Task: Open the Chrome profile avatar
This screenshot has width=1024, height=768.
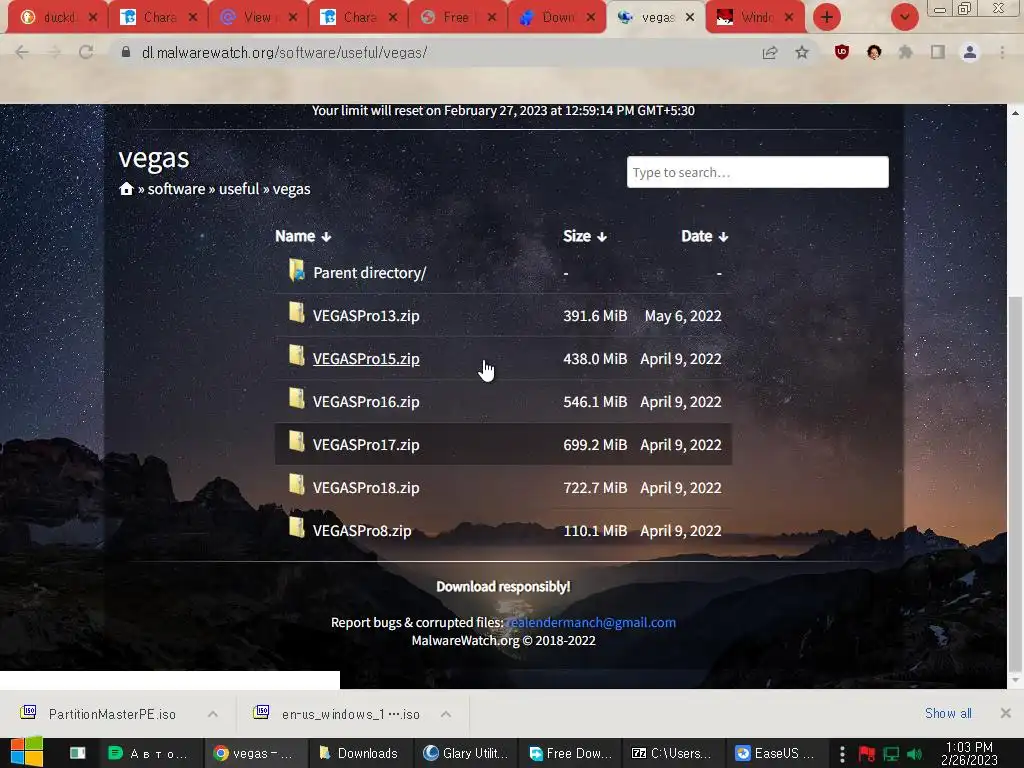Action: coord(970,52)
